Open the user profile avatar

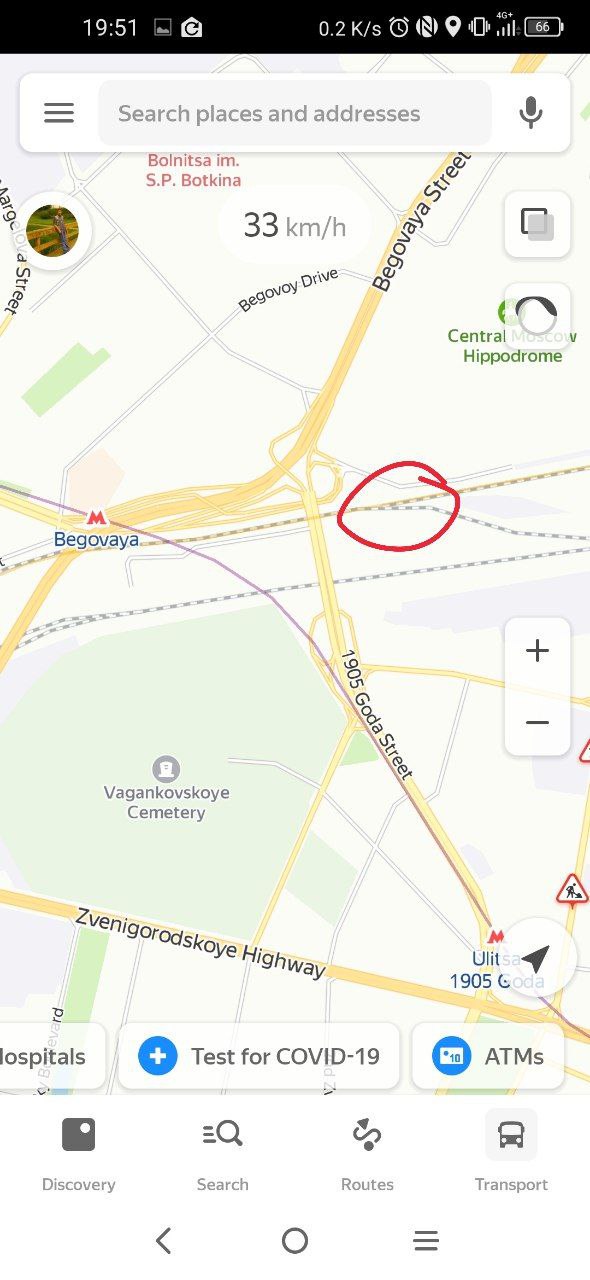click(52, 231)
